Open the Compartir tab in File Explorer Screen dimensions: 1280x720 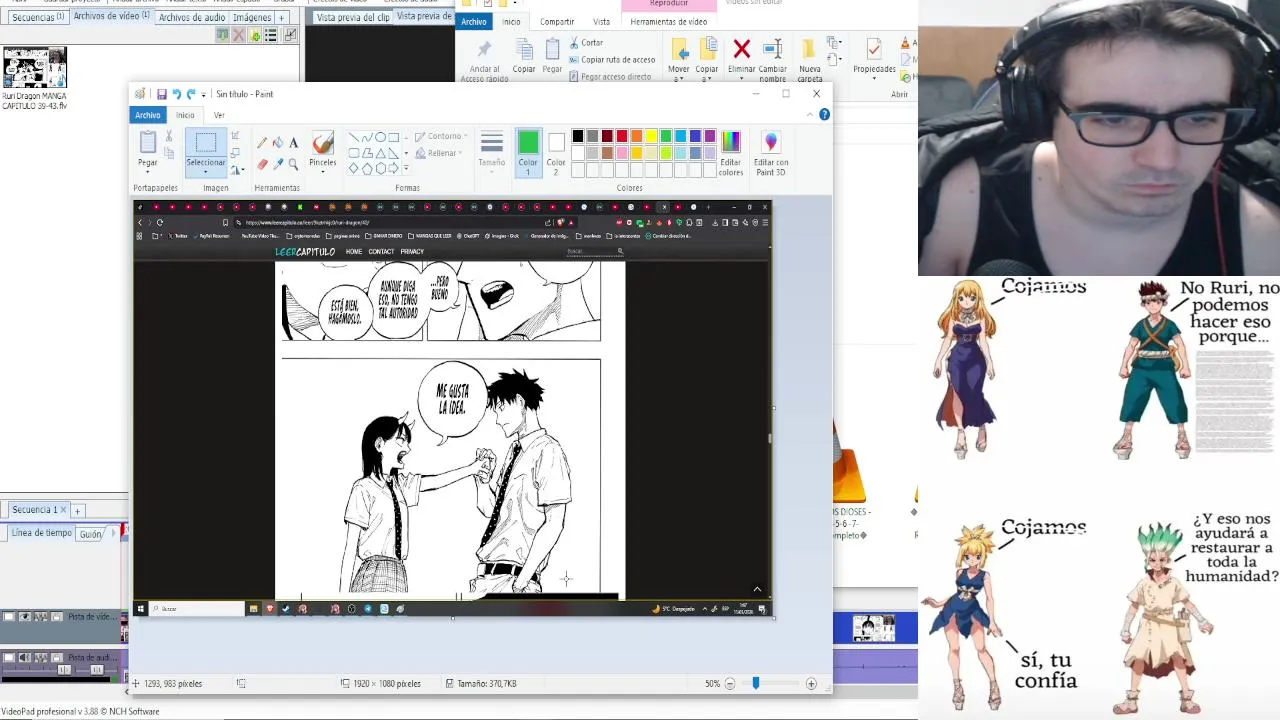557,22
